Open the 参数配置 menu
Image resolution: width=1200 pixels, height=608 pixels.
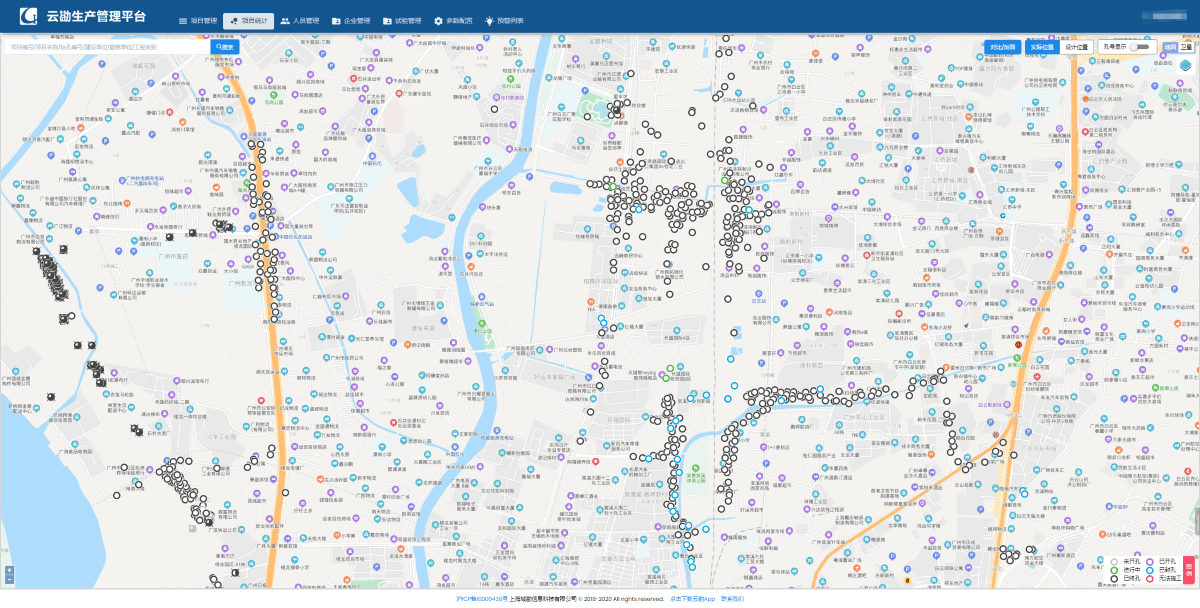pos(453,20)
